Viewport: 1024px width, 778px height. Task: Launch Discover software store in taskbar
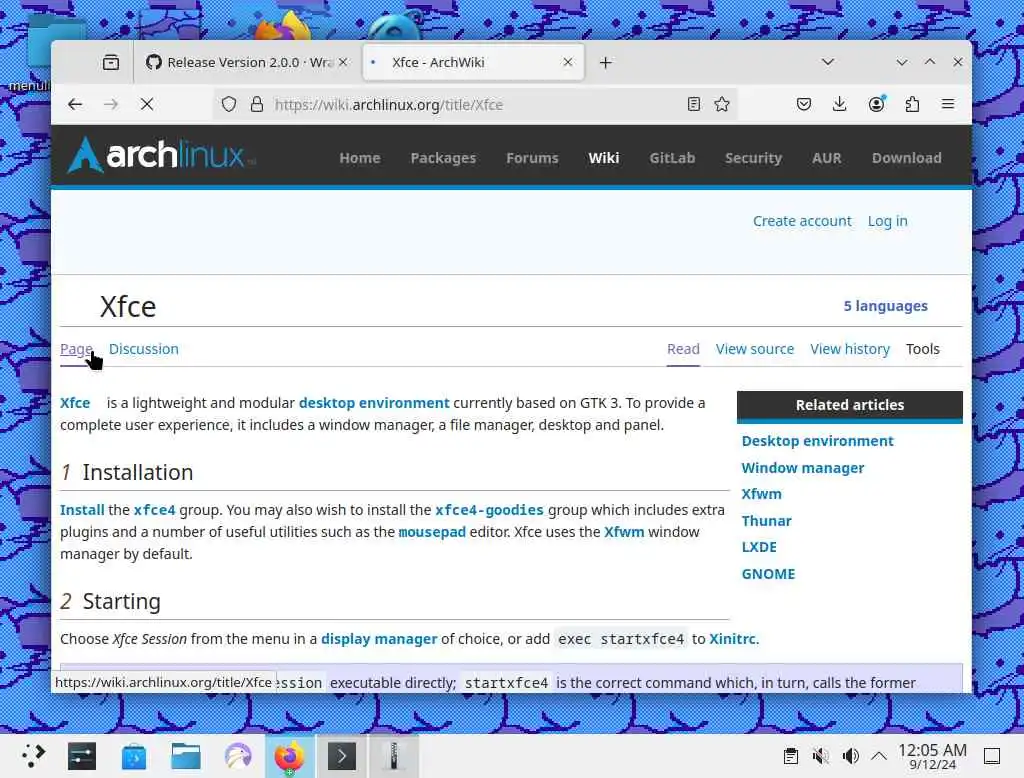pyautogui.click(x=134, y=756)
